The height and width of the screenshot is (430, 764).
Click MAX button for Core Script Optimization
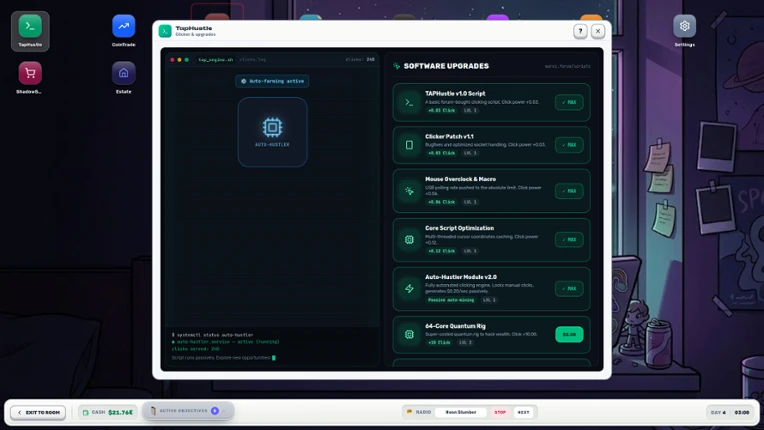(x=569, y=240)
